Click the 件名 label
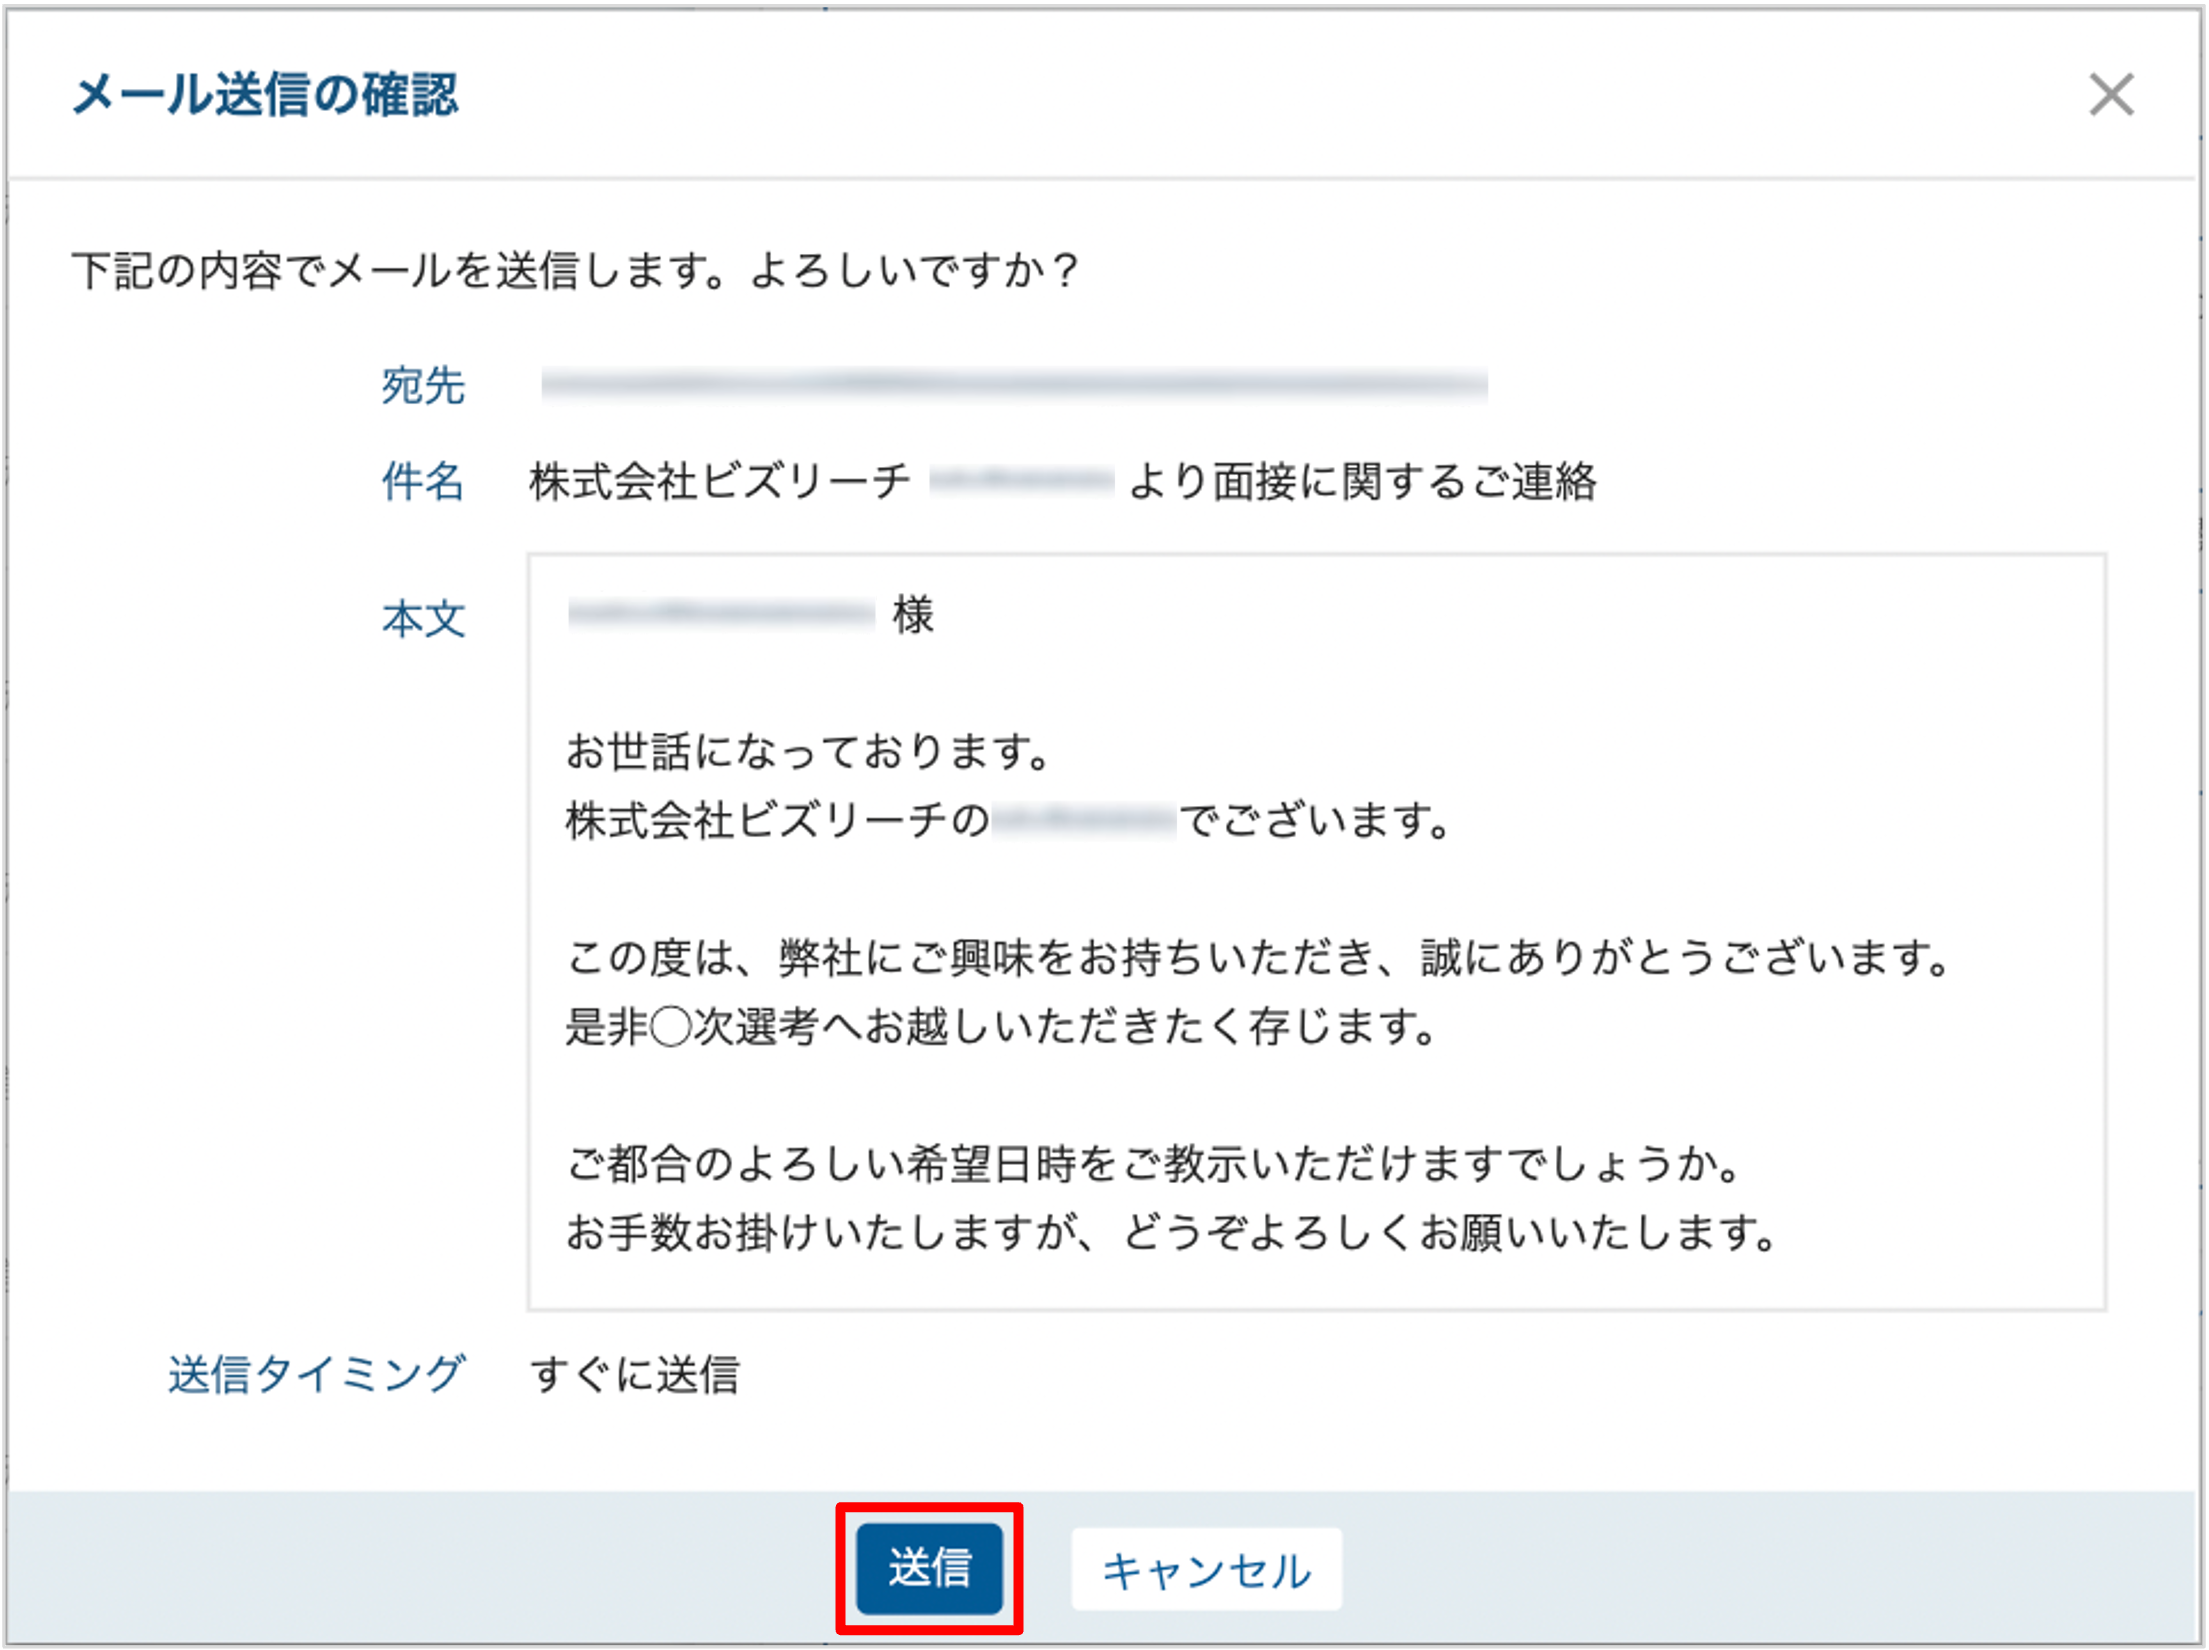Screen dimensions: 2209x1650 pos(423,481)
